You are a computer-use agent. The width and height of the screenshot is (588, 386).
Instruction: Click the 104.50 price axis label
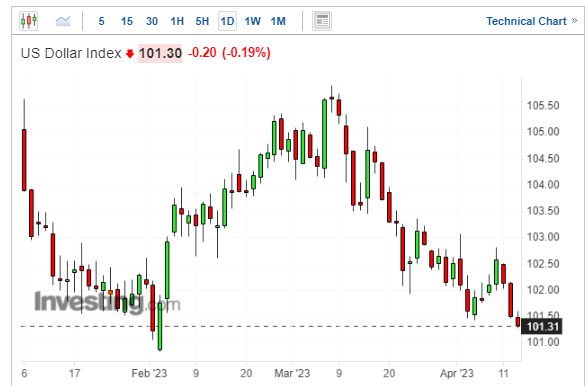pyautogui.click(x=543, y=158)
